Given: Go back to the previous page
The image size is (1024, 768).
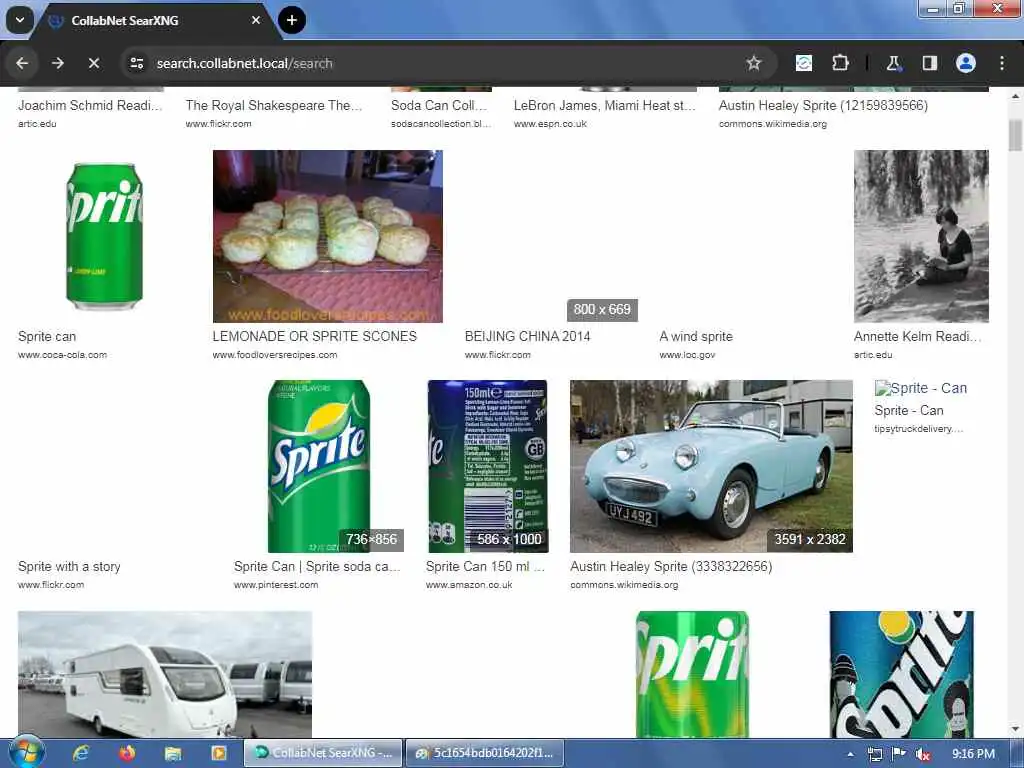Looking at the screenshot, I should [x=22, y=63].
